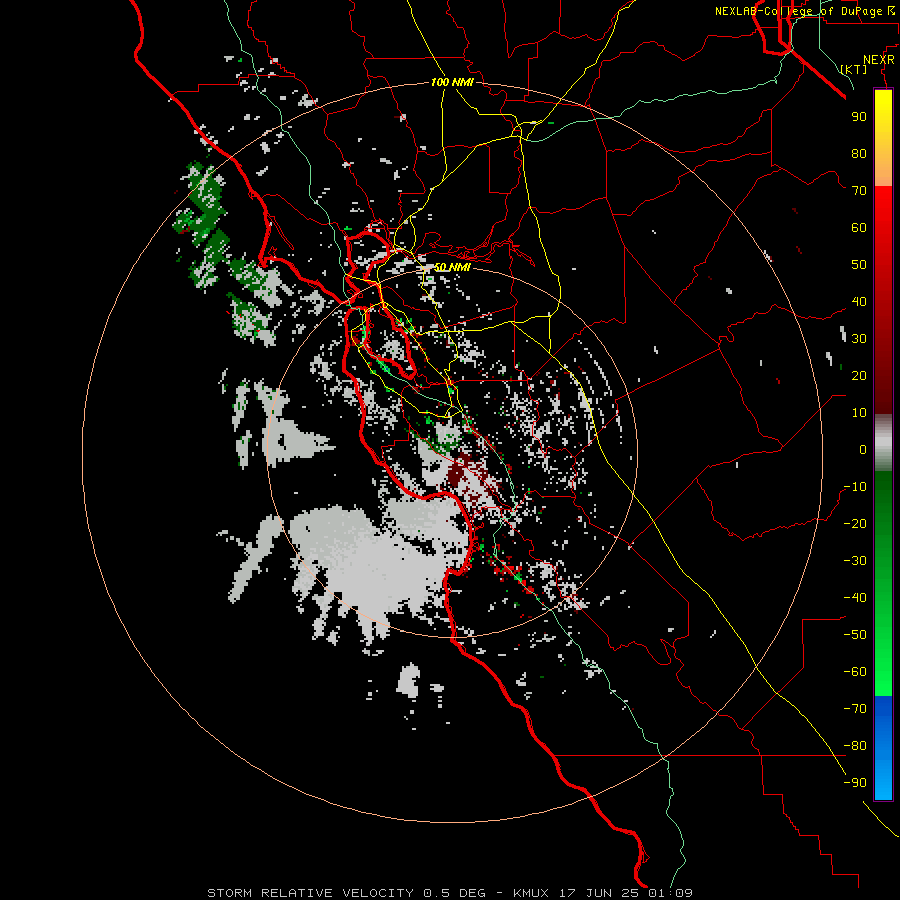Click the -20 value on the velocity scale

(x=855, y=523)
